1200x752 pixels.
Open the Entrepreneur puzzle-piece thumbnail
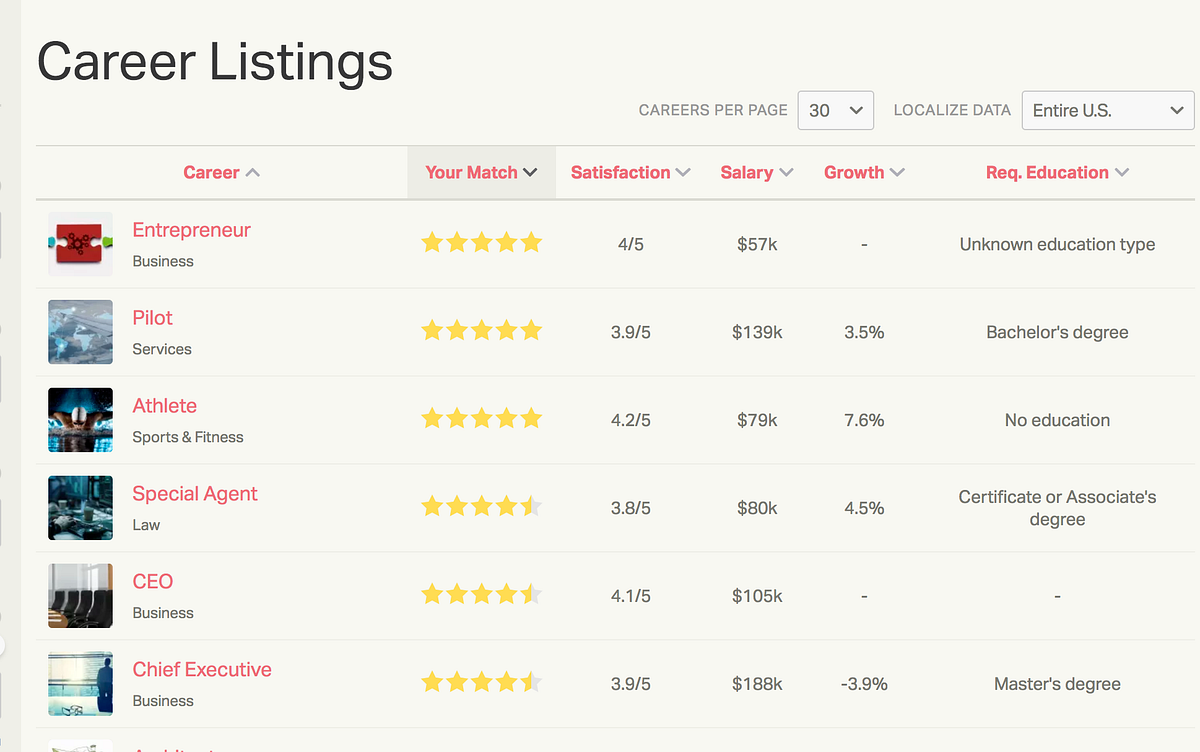80,244
